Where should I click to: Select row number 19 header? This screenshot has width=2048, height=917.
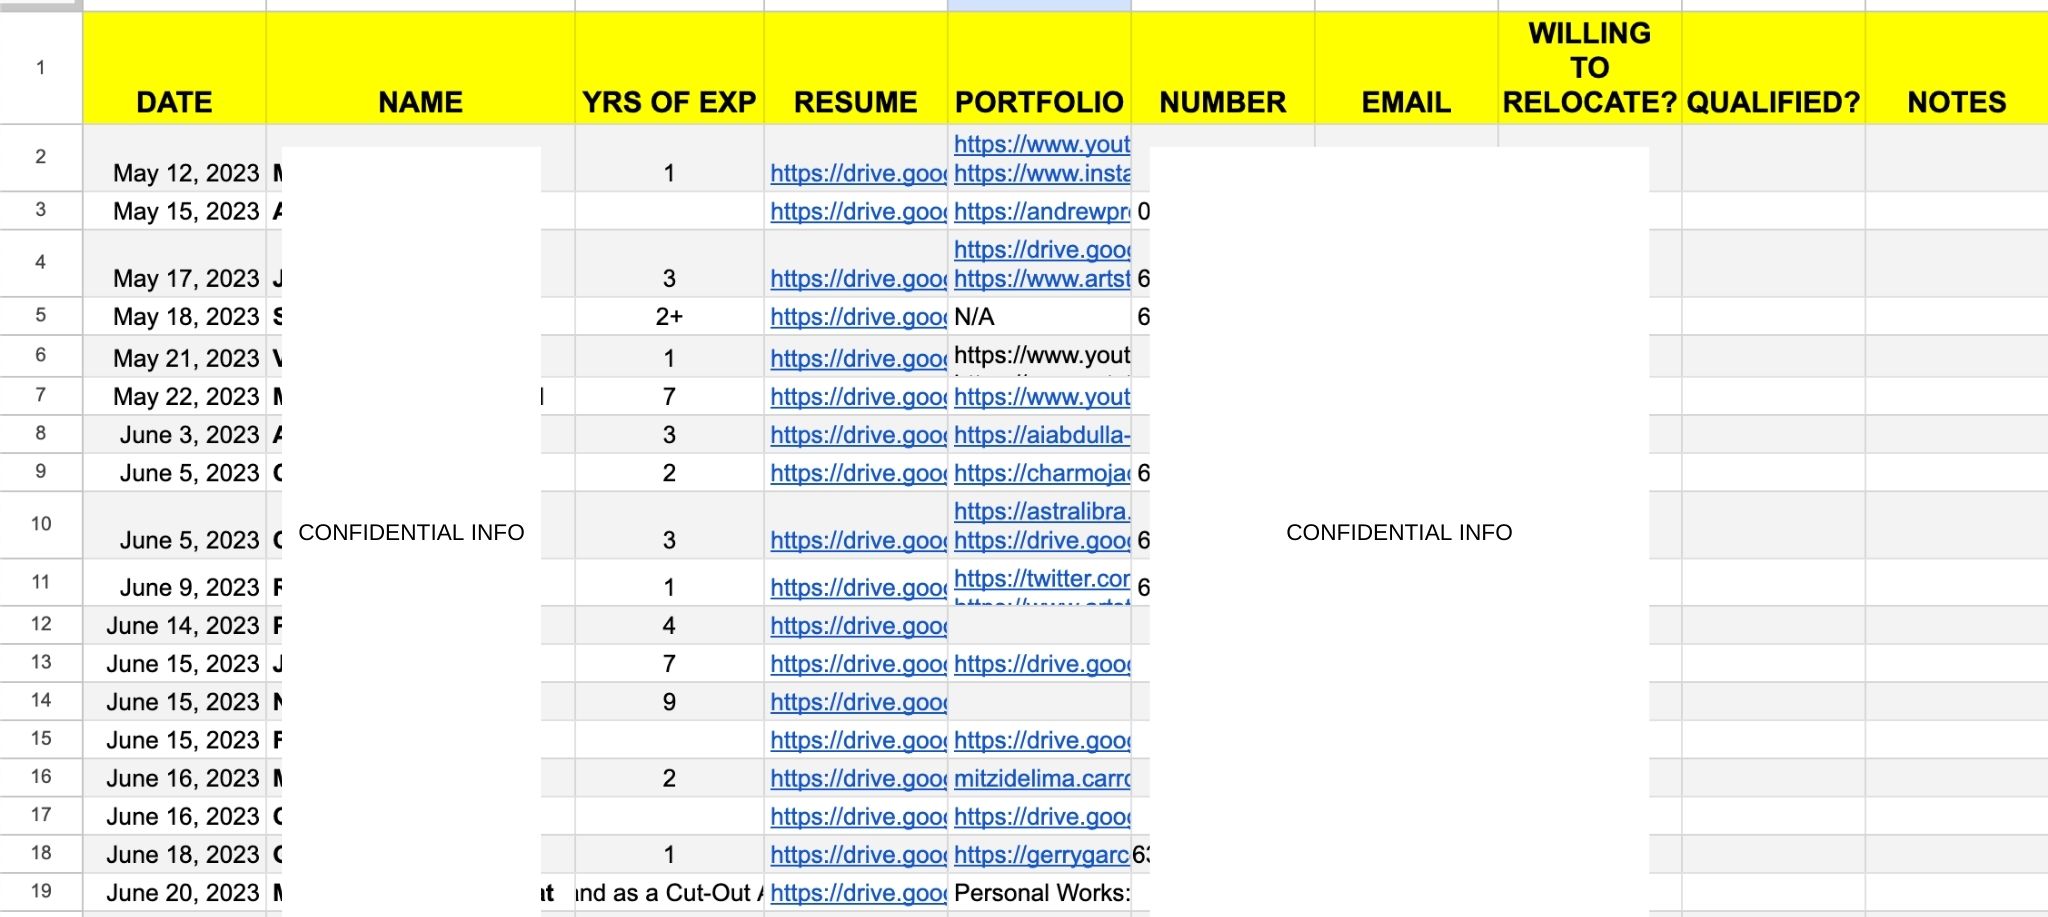[41, 891]
